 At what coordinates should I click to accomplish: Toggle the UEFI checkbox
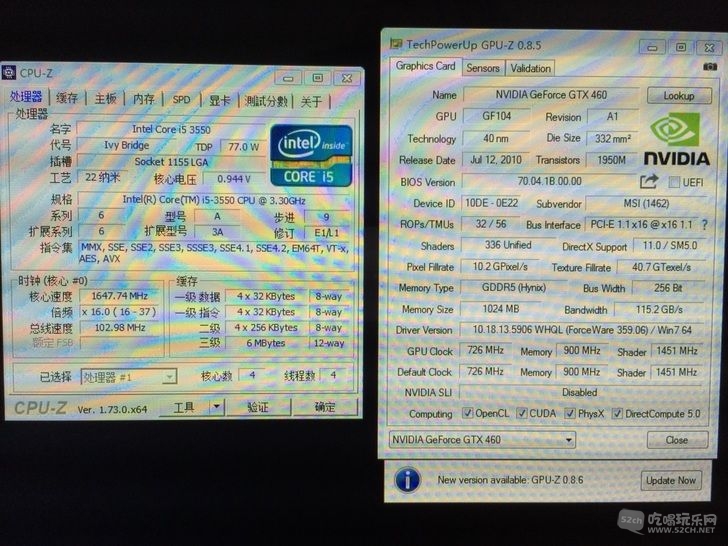click(x=674, y=182)
